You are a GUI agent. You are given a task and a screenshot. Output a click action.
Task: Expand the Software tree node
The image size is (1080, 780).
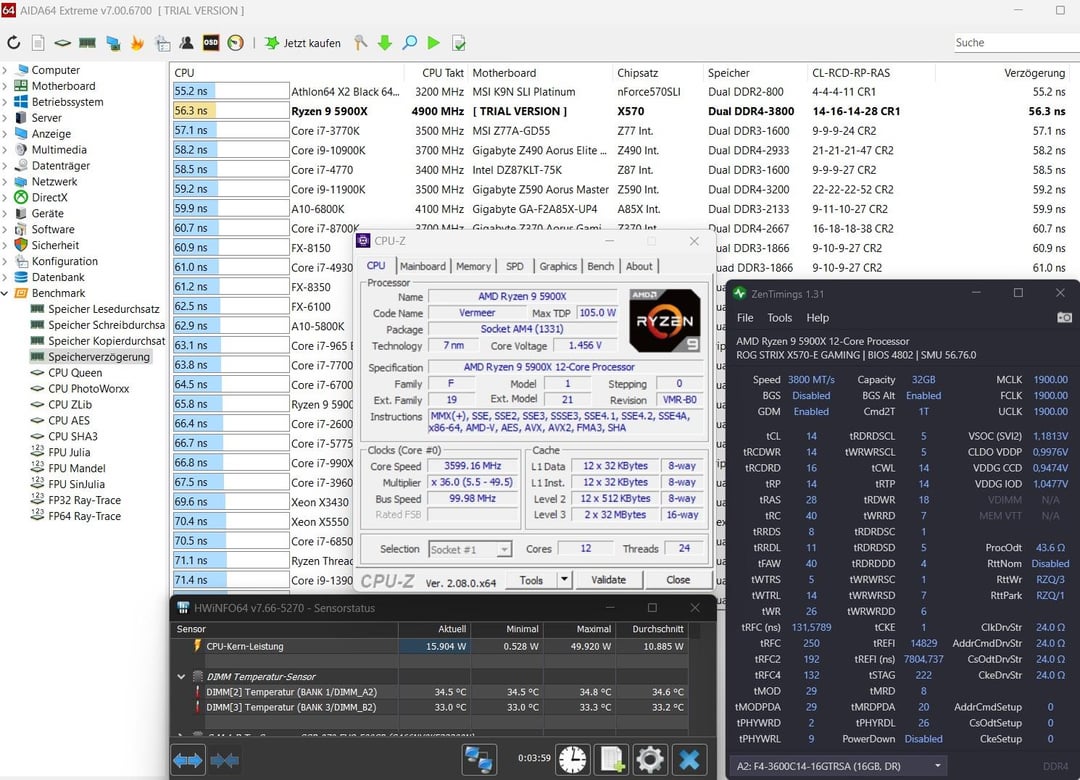5,229
